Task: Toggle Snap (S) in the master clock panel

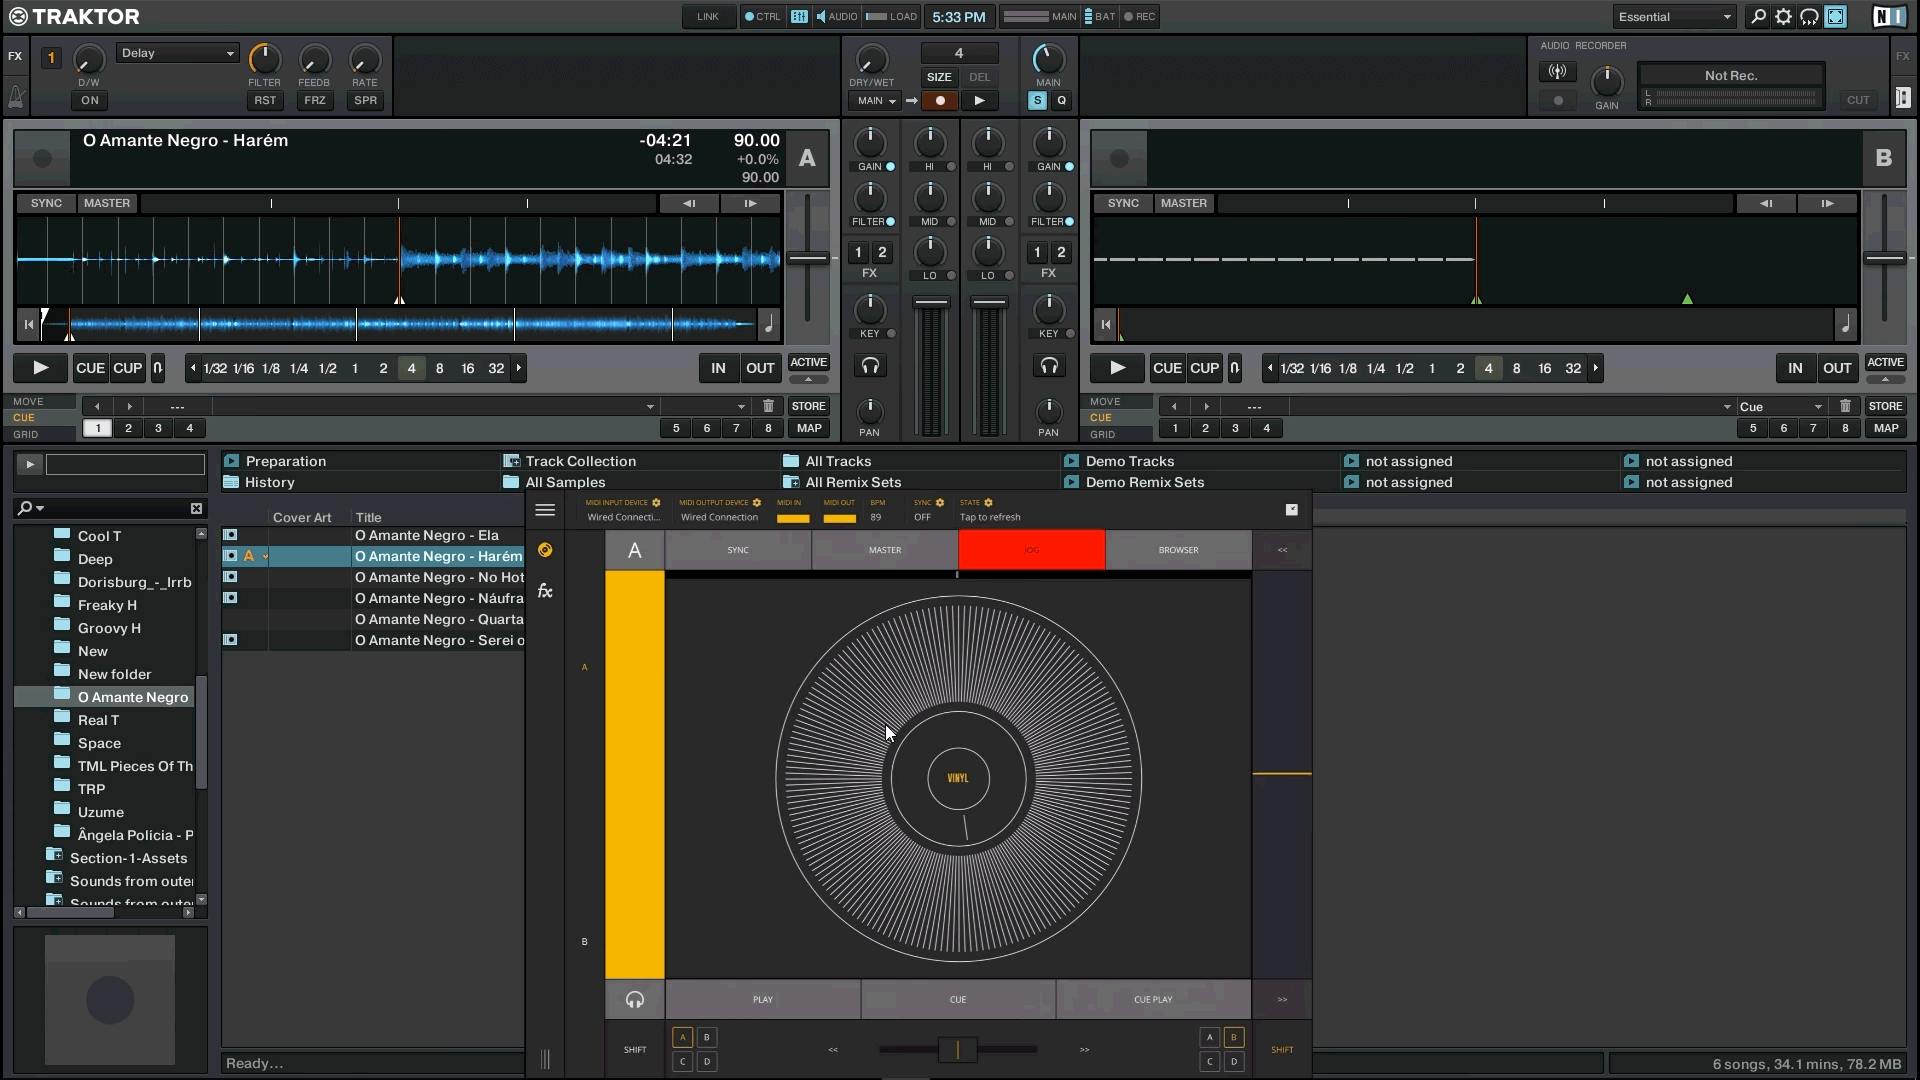Action: click(1036, 101)
